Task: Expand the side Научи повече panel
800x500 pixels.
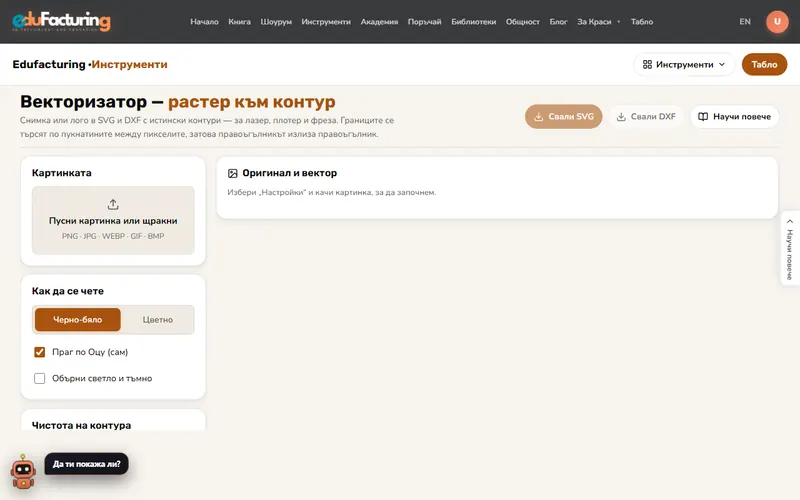Action: pyautogui.click(x=790, y=248)
